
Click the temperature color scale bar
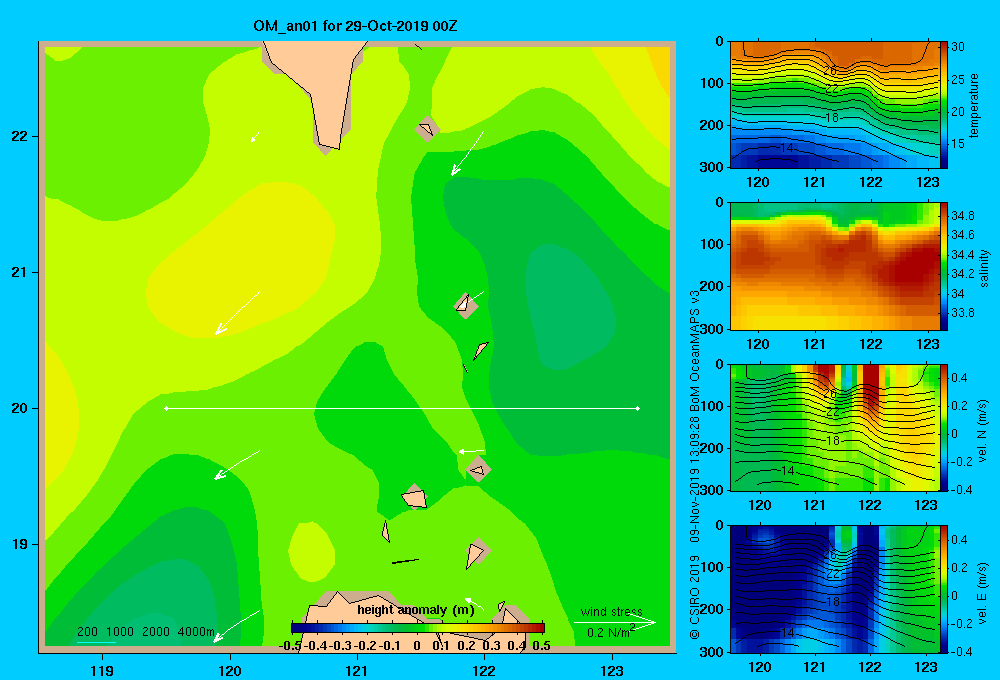pos(944,105)
